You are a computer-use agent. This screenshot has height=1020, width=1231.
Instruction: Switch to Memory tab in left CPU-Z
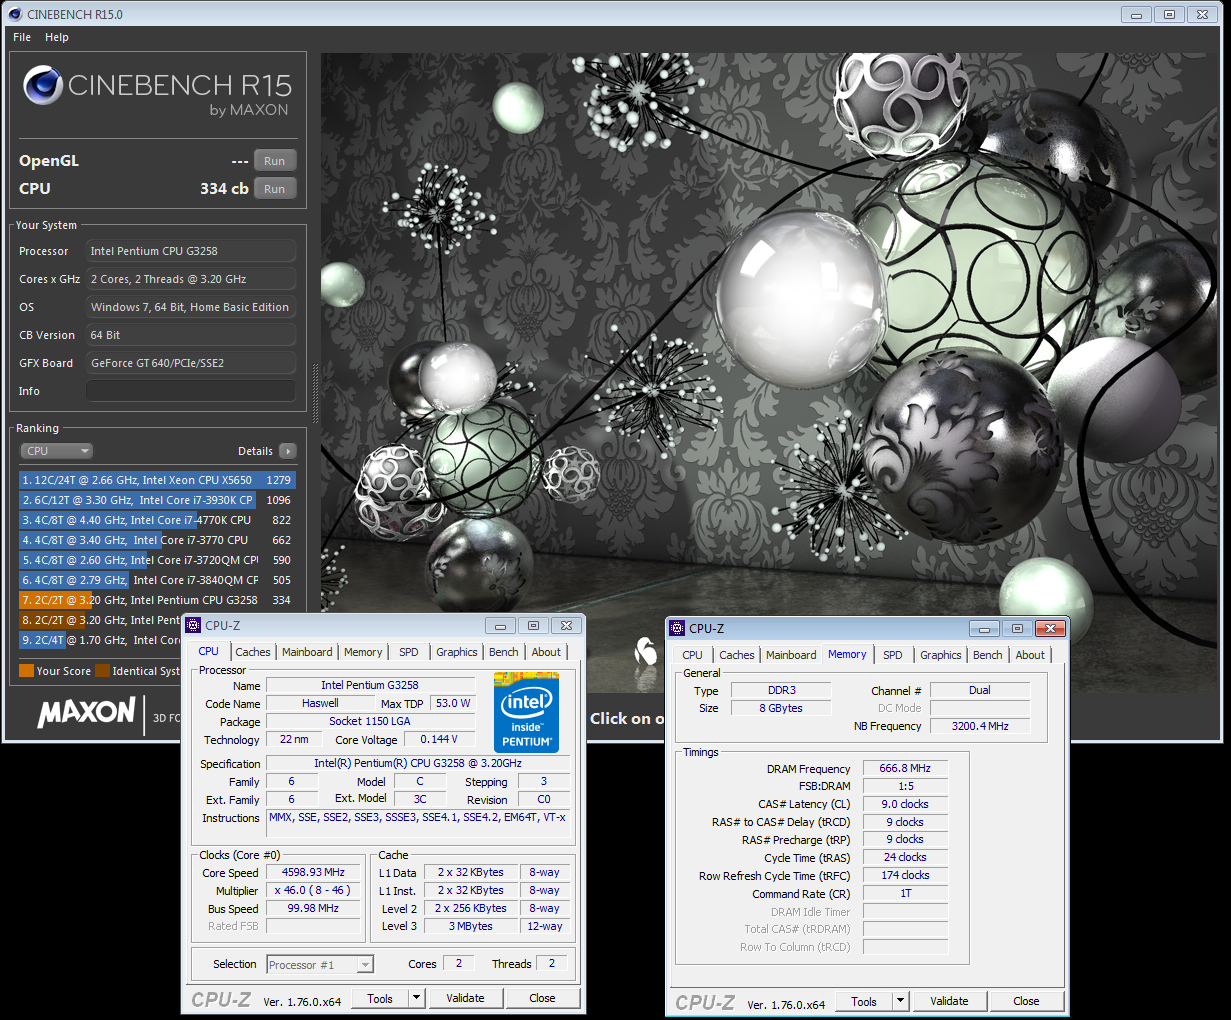coord(363,652)
